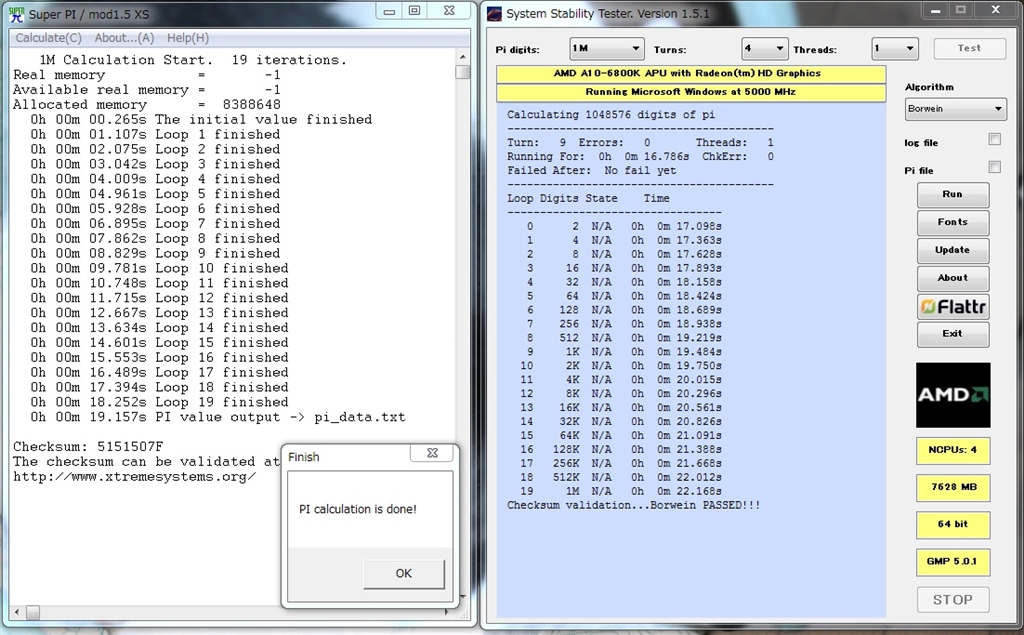This screenshot has height=635, width=1024.
Task: Click the 'Loop 1 finished' line
Action: 155,135
